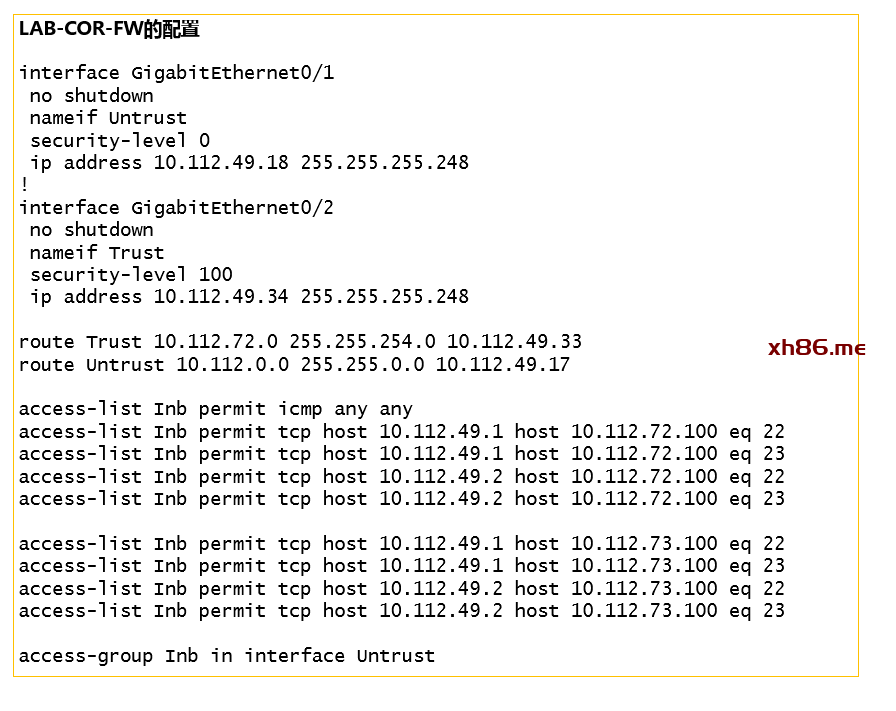The image size is (896, 711).
Task: Select the interface GigabitEthernet0/1 line
Action: pos(176,73)
